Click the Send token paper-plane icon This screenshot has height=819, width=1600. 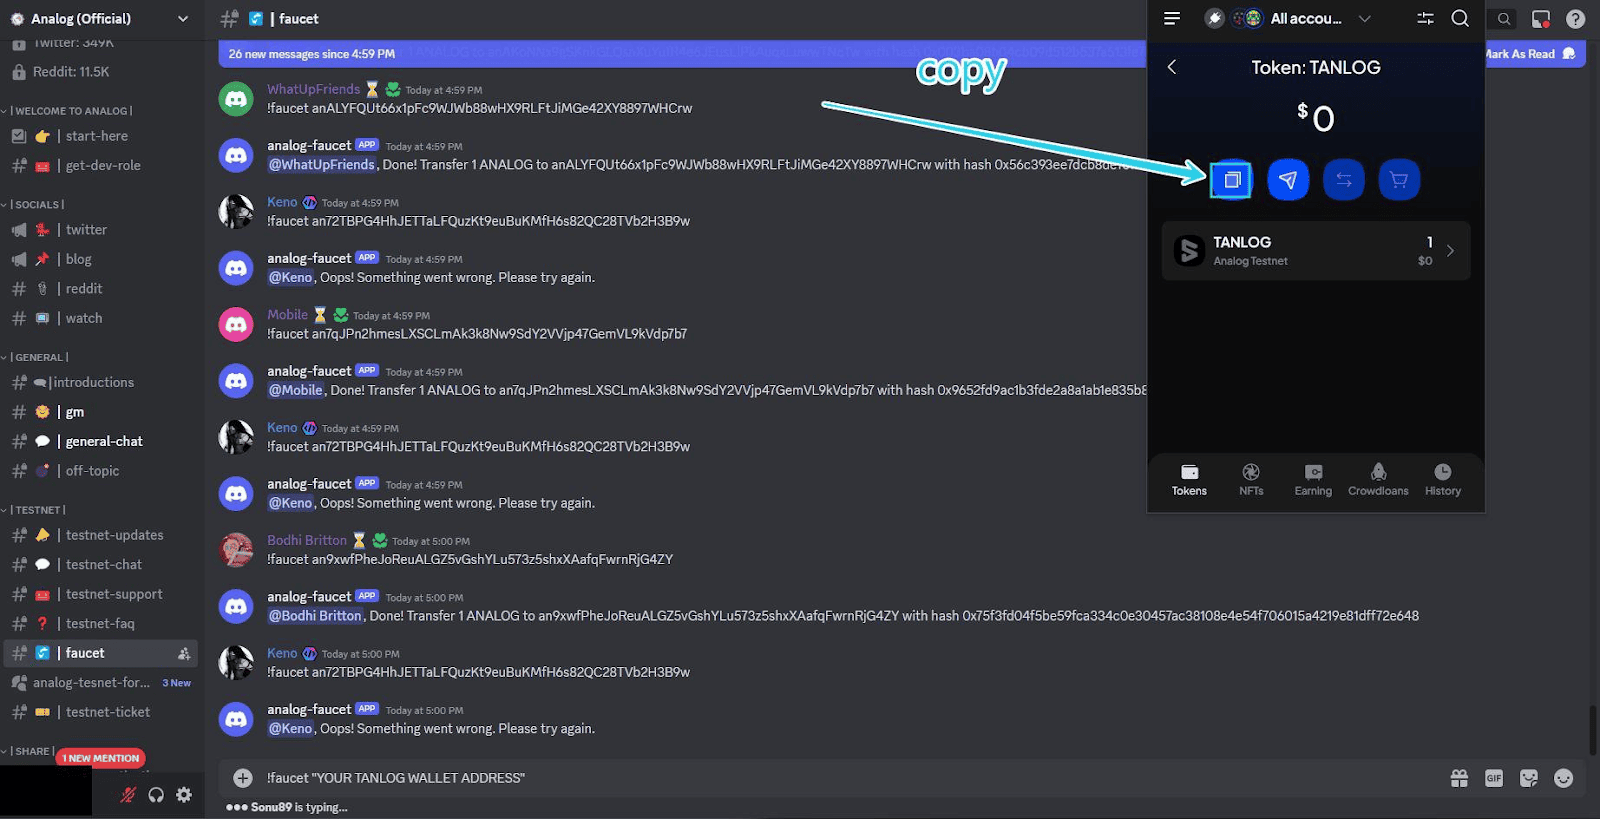(1288, 180)
